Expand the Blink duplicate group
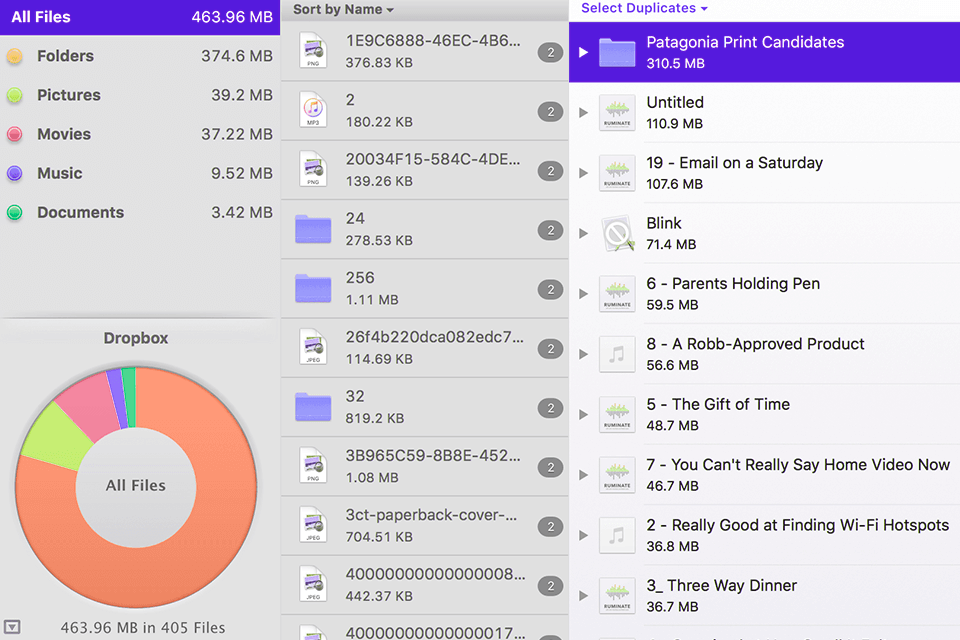Image resolution: width=960 pixels, height=640 pixels. click(583, 233)
